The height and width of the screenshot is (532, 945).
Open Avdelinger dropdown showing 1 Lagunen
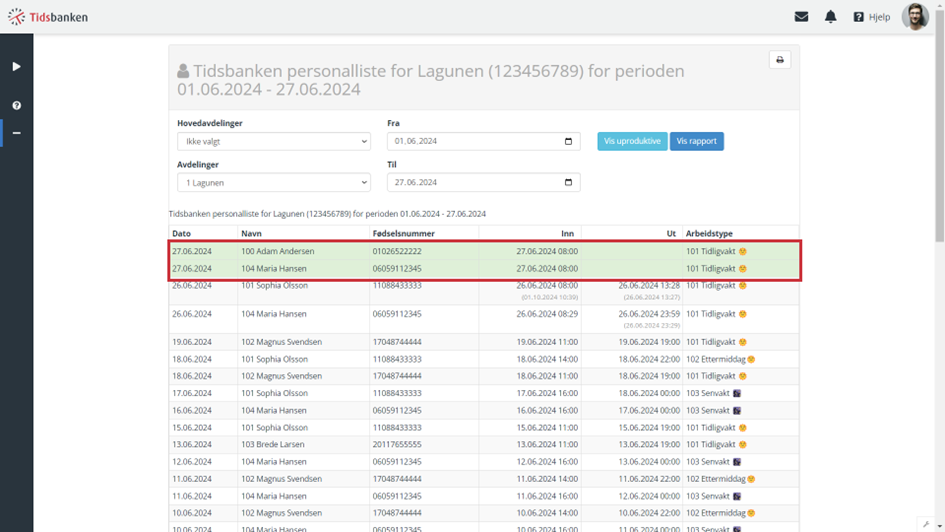click(274, 183)
